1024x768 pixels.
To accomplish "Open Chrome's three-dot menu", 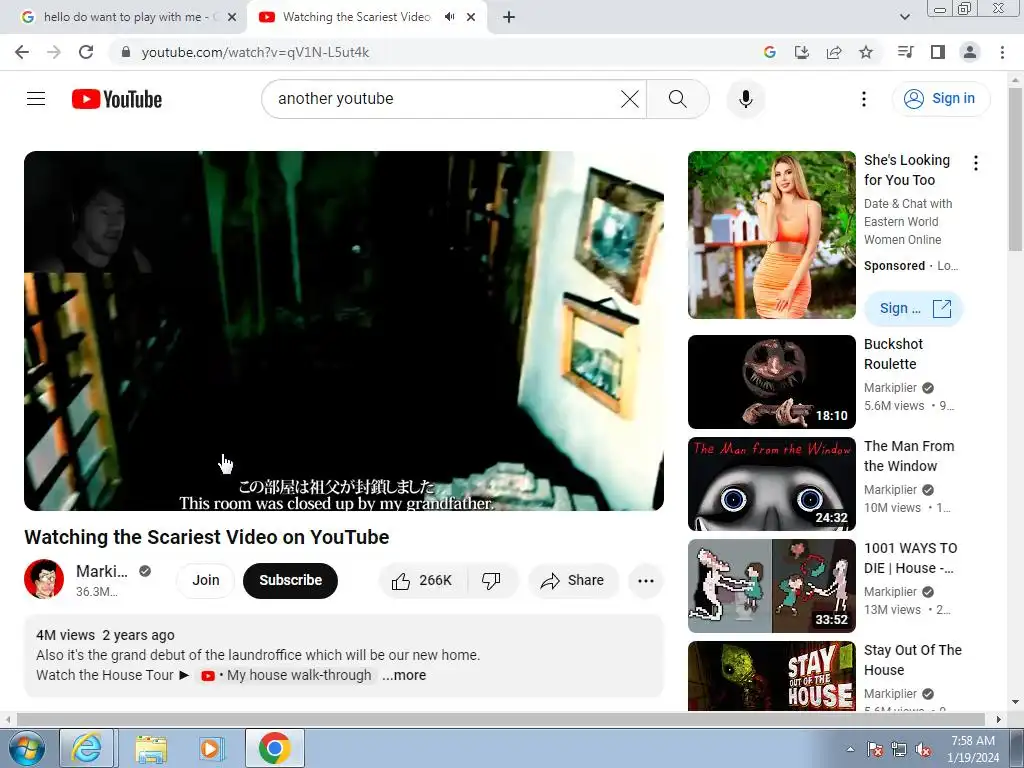I will pyautogui.click(x=1002, y=52).
